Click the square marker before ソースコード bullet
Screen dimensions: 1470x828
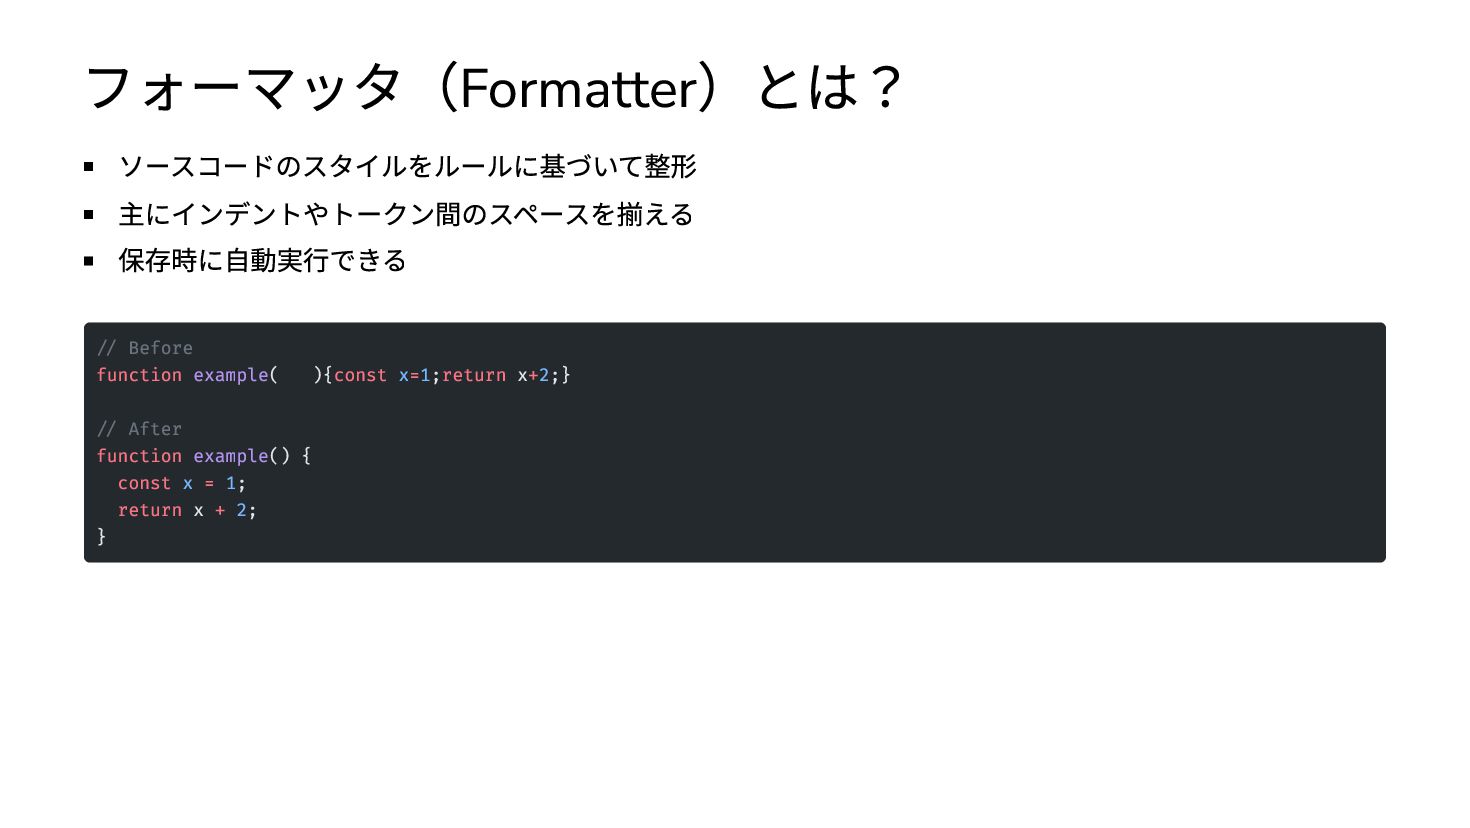89,167
